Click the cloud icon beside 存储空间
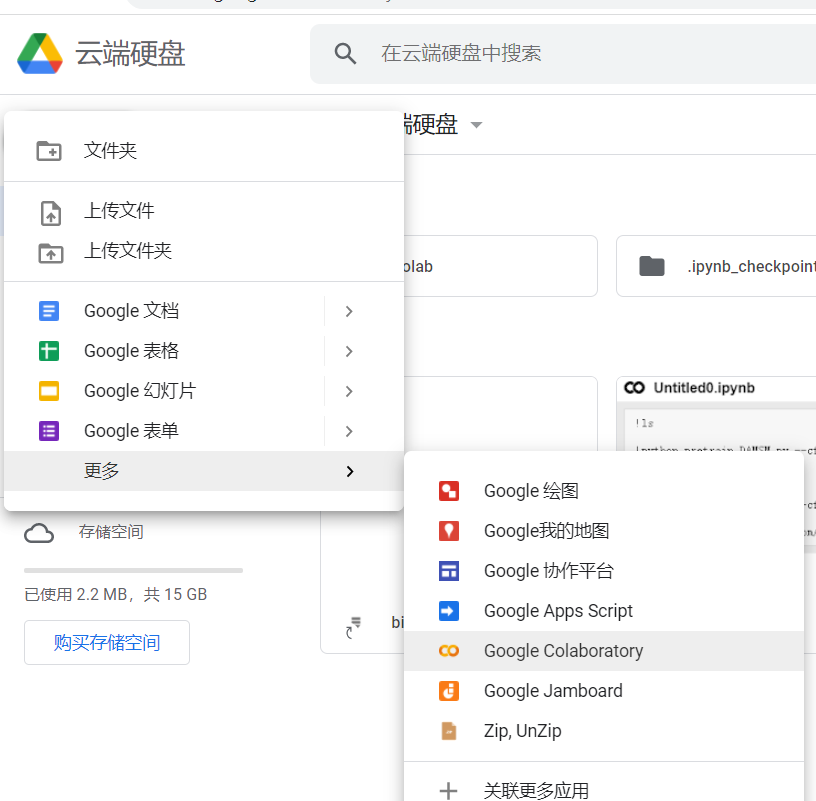Image resolution: width=816 pixels, height=801 pixels. point(39,533)
